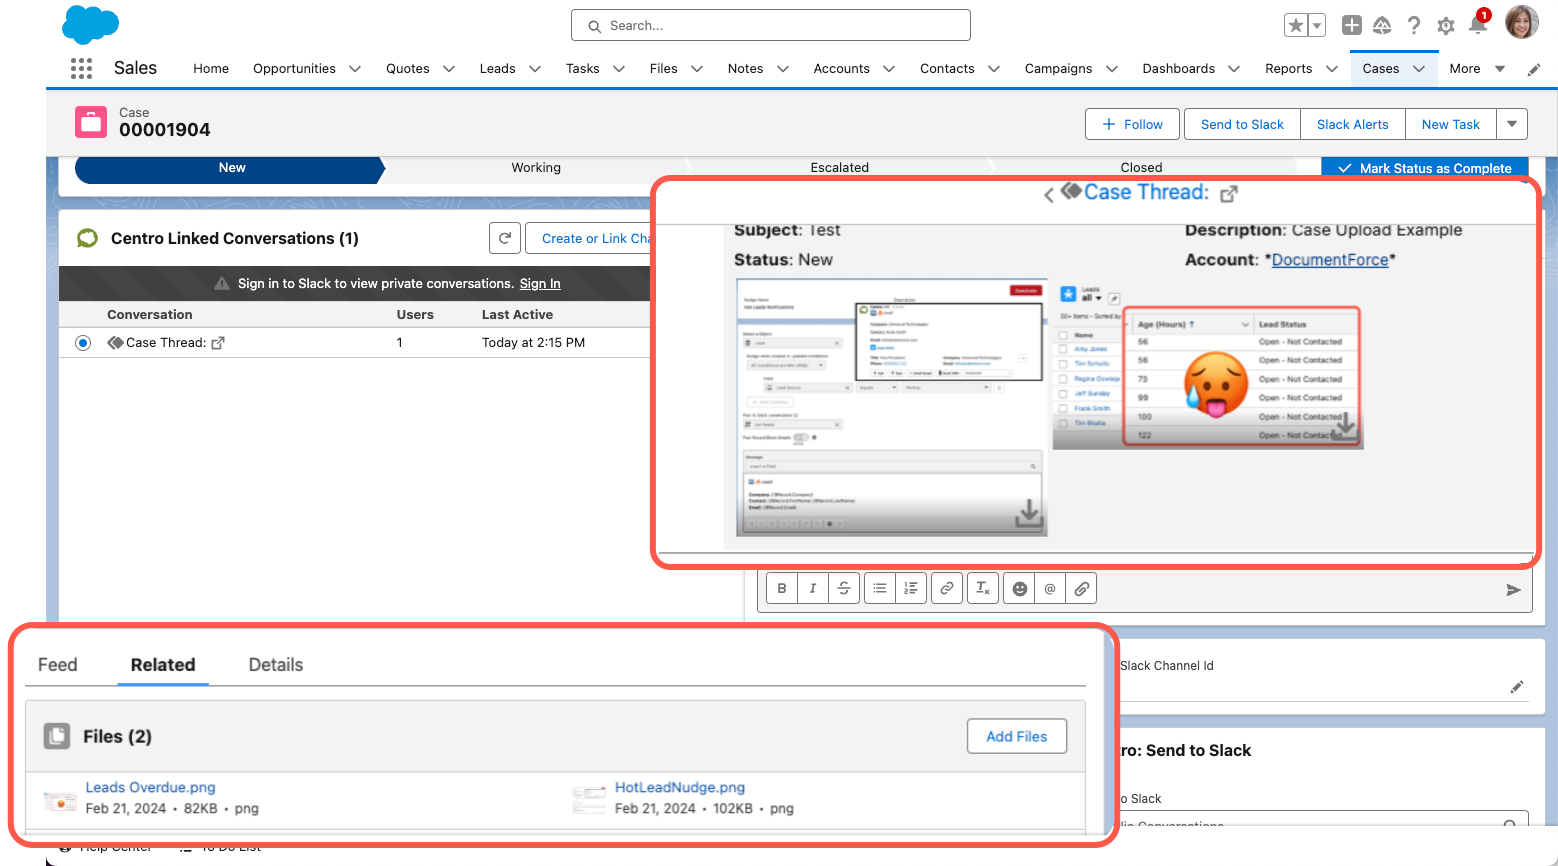
Task: Expand the Quotes tab dropdown chevron
Action: point(449,69)
